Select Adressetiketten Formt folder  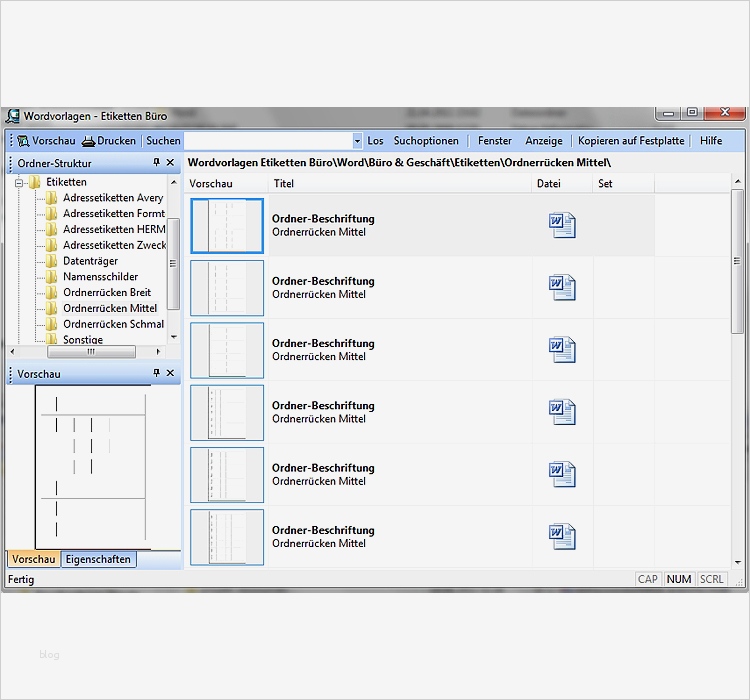tap(114, 213)
